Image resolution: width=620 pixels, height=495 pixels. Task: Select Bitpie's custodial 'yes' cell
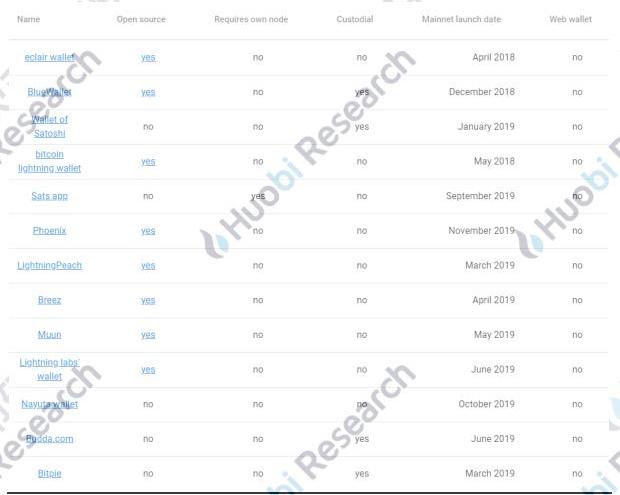(362, 474)
